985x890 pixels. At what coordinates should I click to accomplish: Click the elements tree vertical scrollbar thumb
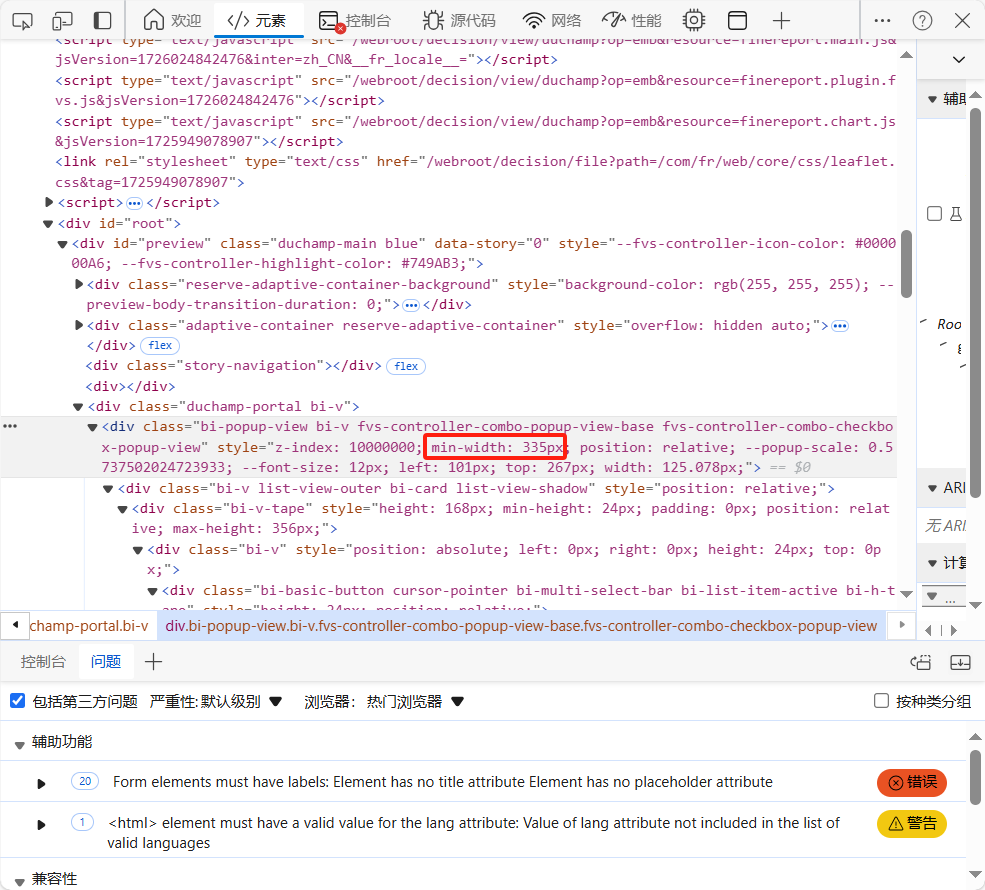pos(906,264)
